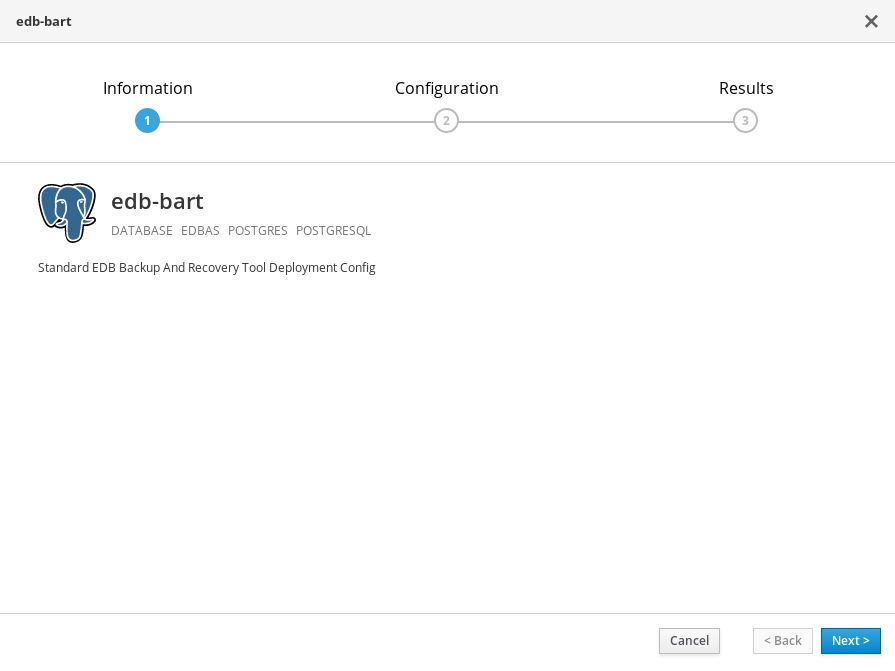Select step 2 circle indicator
895x671 pixels.
point(446,121)
